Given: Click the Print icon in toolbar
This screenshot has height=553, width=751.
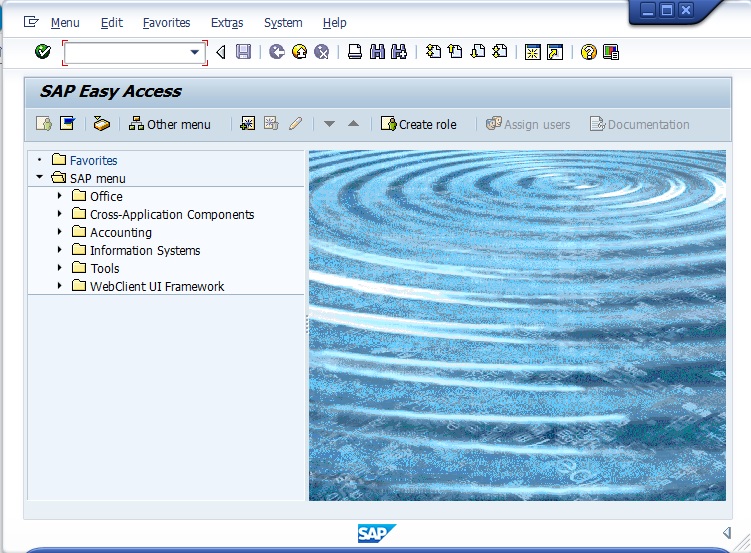Looking at the screenshot, I should tap(354, 52).
